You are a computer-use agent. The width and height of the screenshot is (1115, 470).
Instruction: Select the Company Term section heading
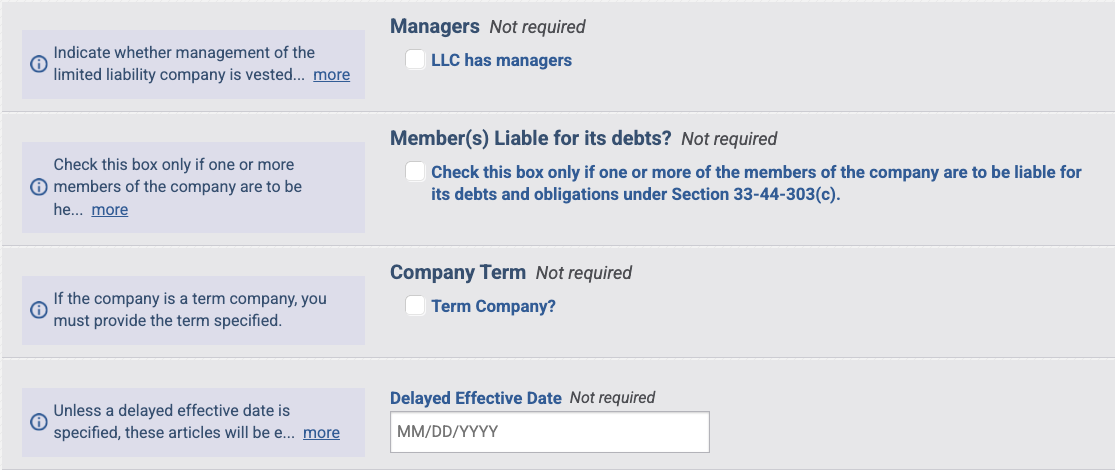[x=458, y=272]
